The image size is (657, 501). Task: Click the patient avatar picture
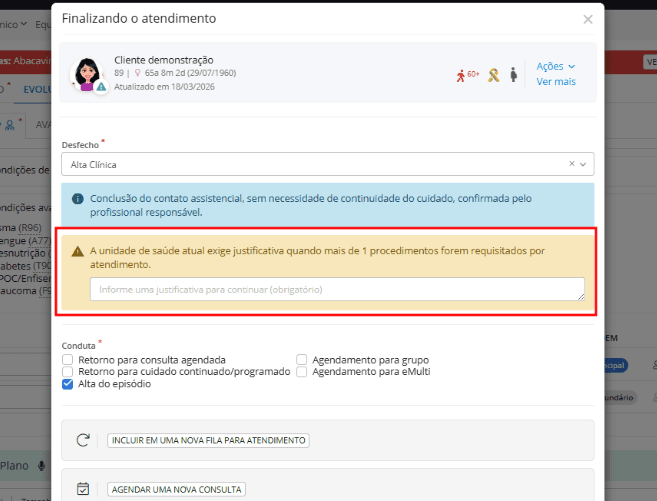[87, 72]
